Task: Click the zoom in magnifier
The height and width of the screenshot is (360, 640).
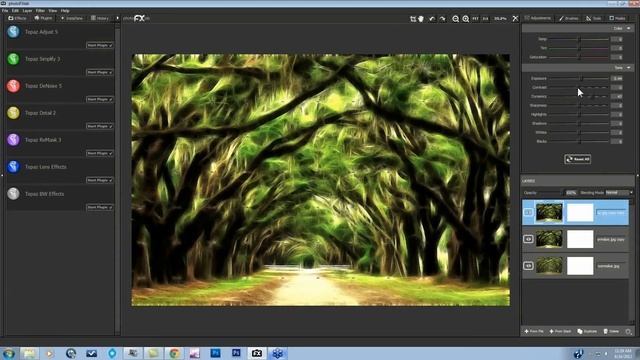Action: 465,19
